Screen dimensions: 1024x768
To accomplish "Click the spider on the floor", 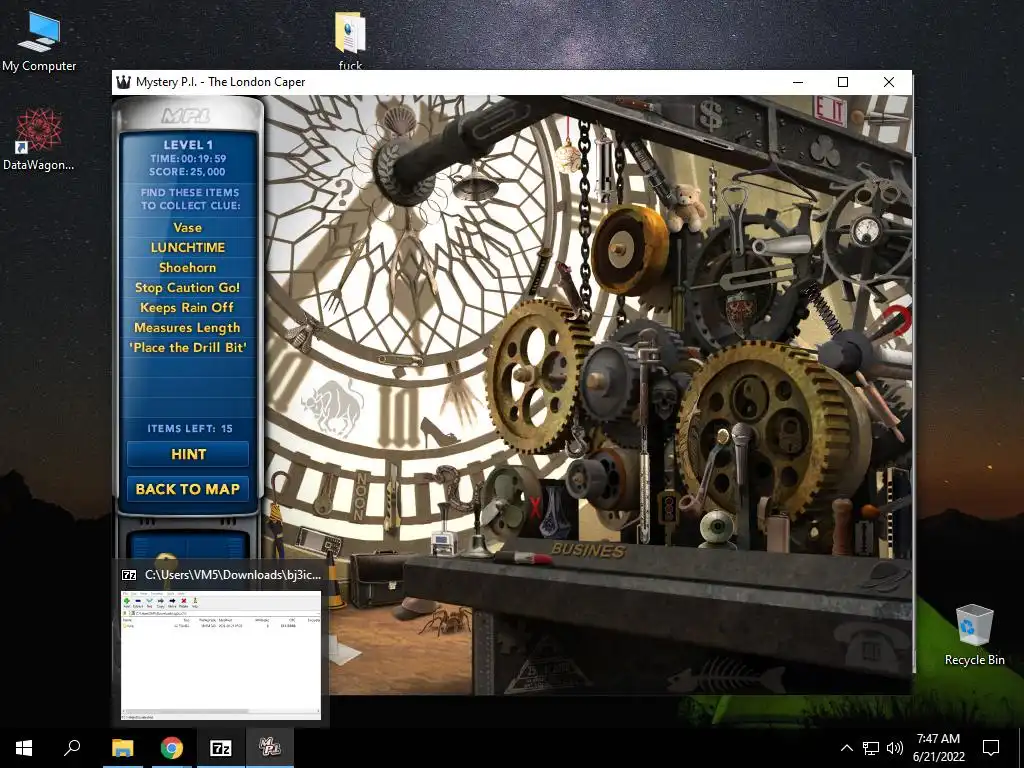I will (x=448, y=620).
